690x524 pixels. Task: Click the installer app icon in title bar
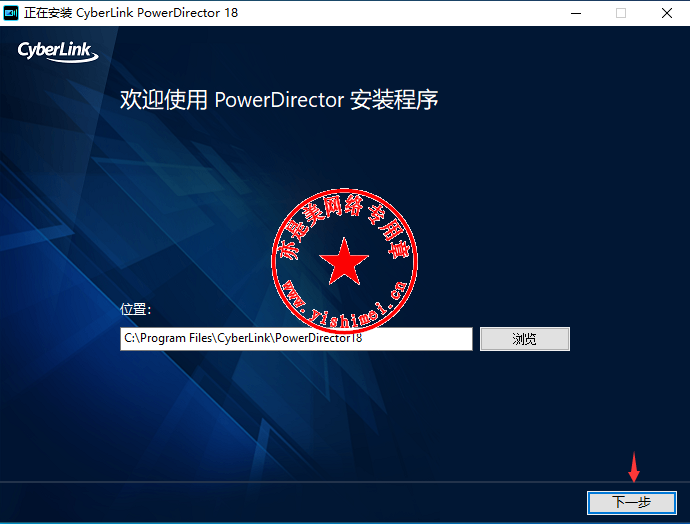11,13
